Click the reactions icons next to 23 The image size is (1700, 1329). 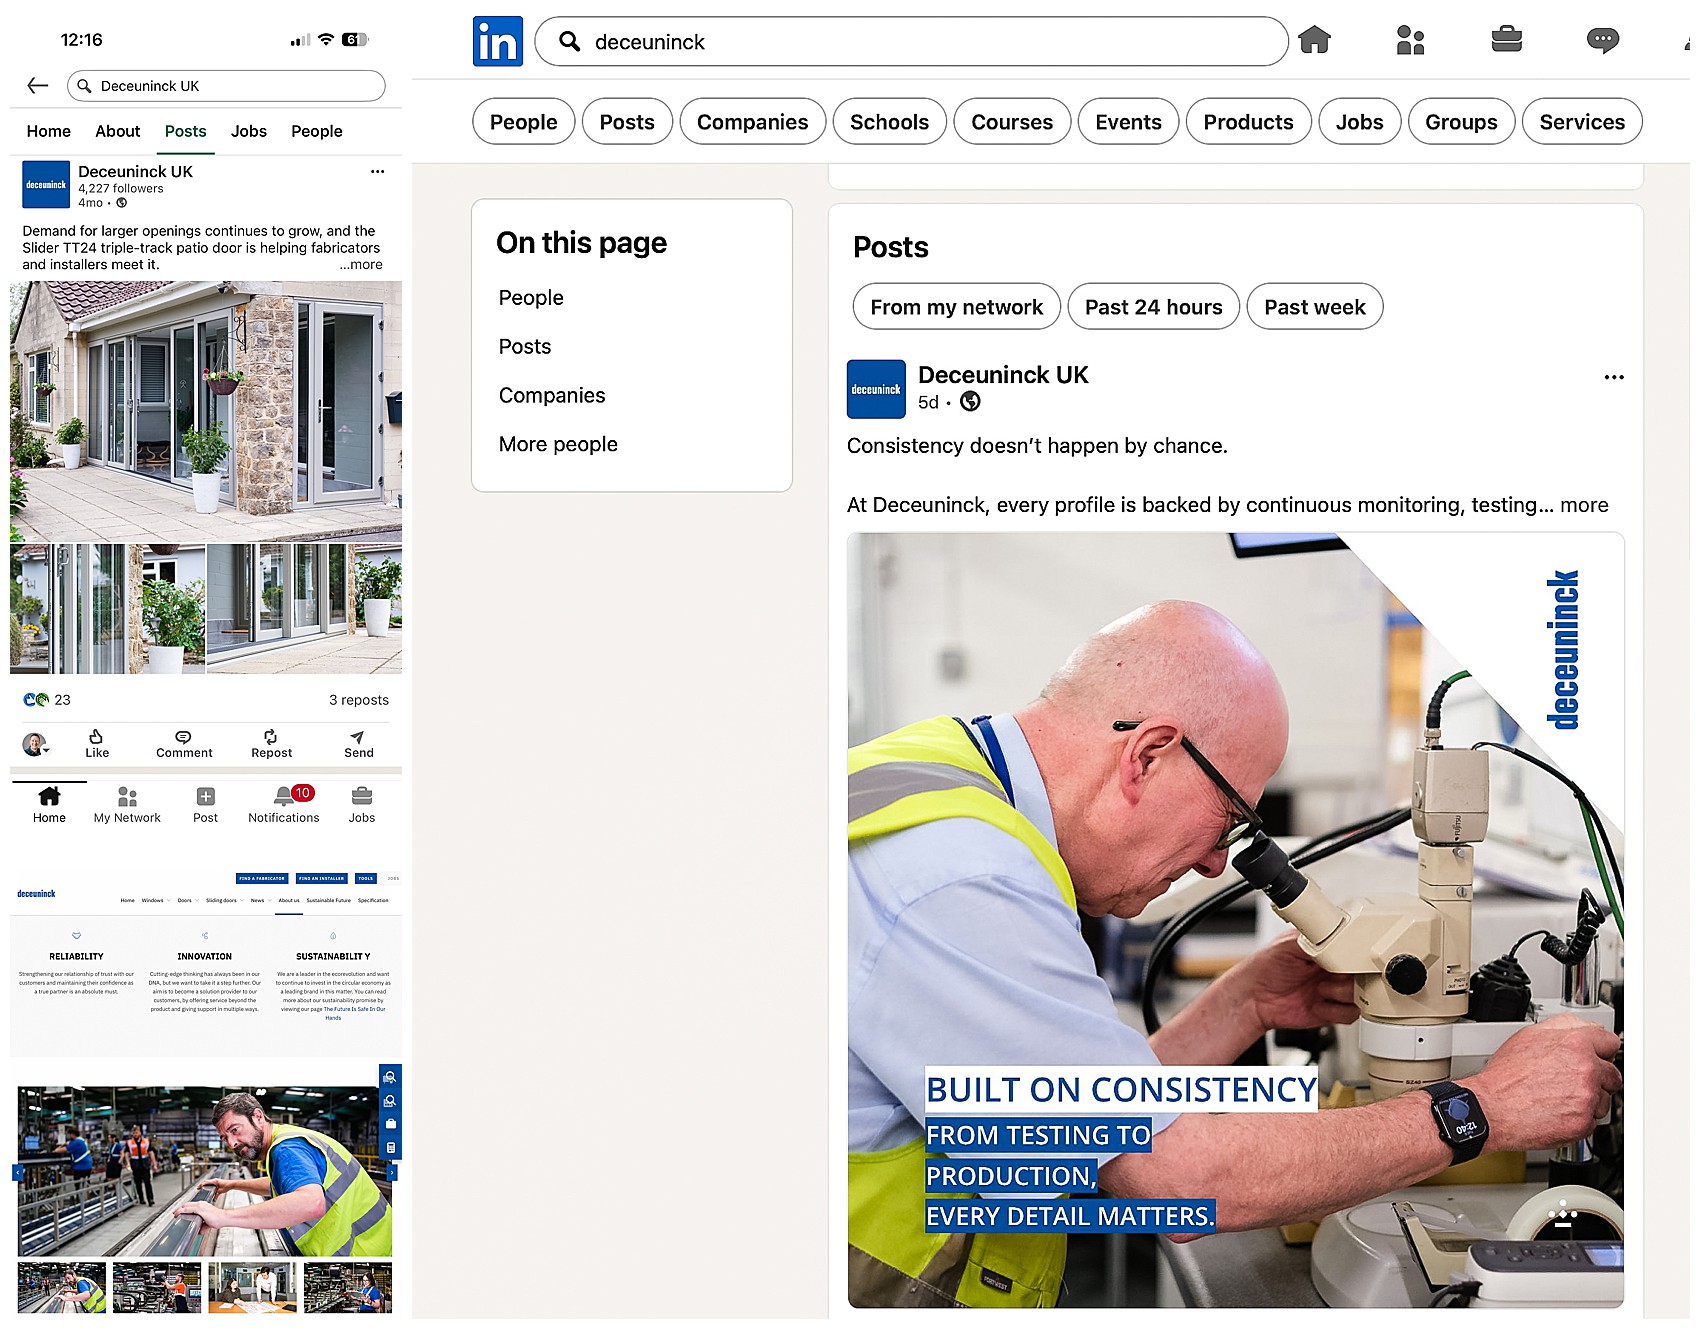(36, 700)
